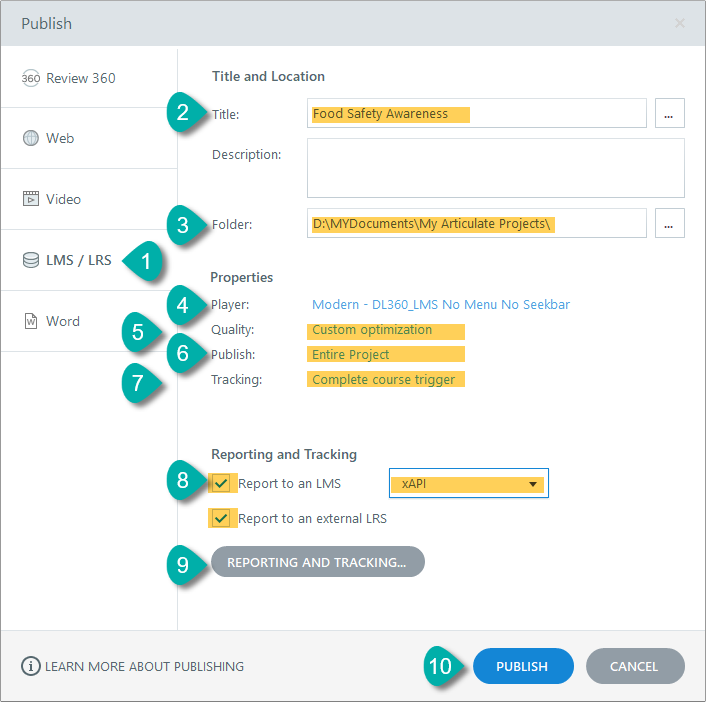Viewport: 706px width, 702px height.
Task: Toggle the Report to an LMS checkbox
Action: [221, 484]
